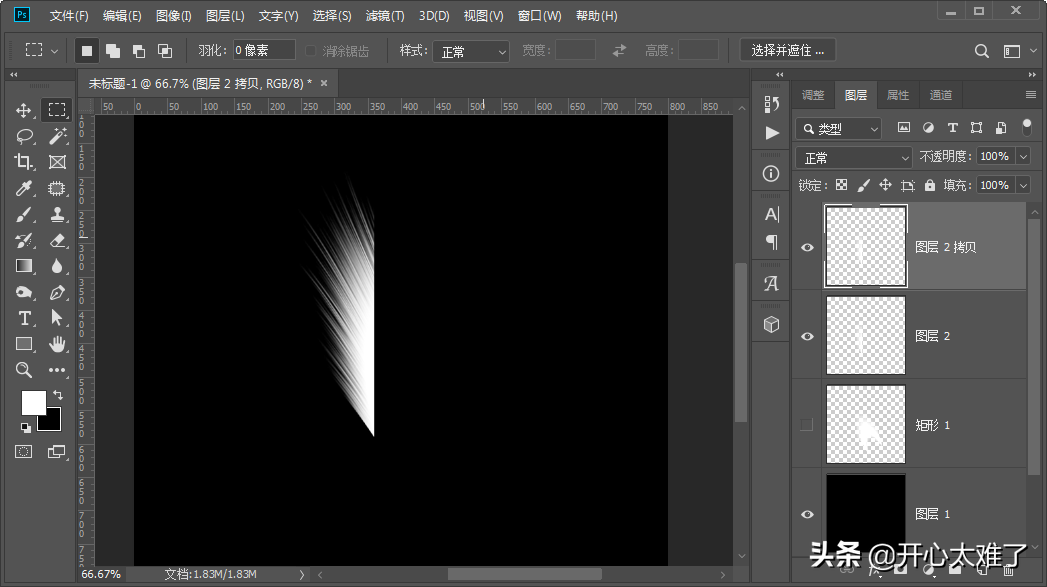This screenshot has width=1047, height=587.
Task: Click the 选择并遮住 button
Action: [788, 51]
